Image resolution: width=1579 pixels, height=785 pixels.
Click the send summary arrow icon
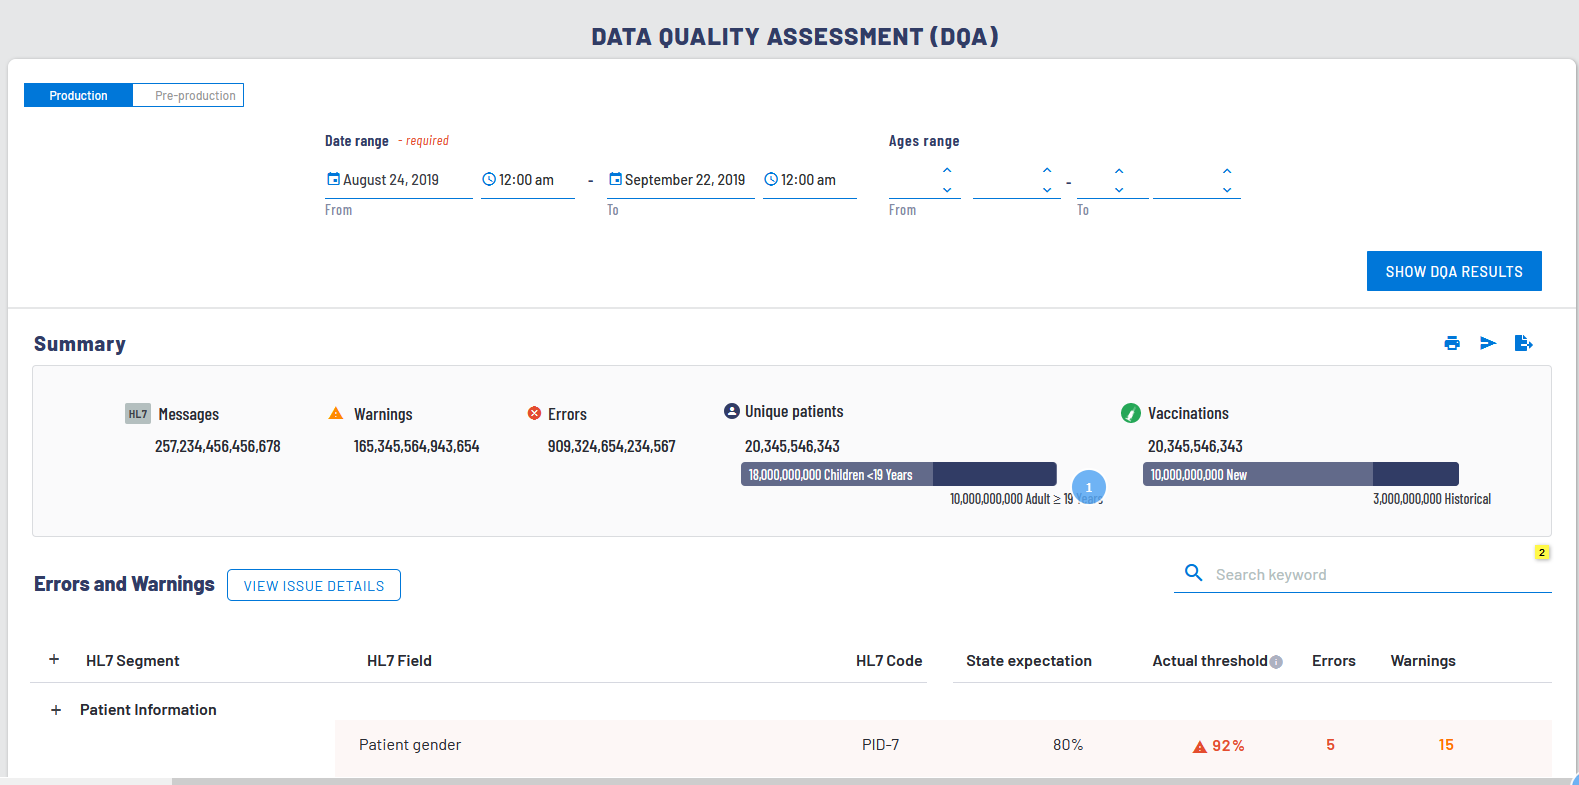[x=1488, y=343]
